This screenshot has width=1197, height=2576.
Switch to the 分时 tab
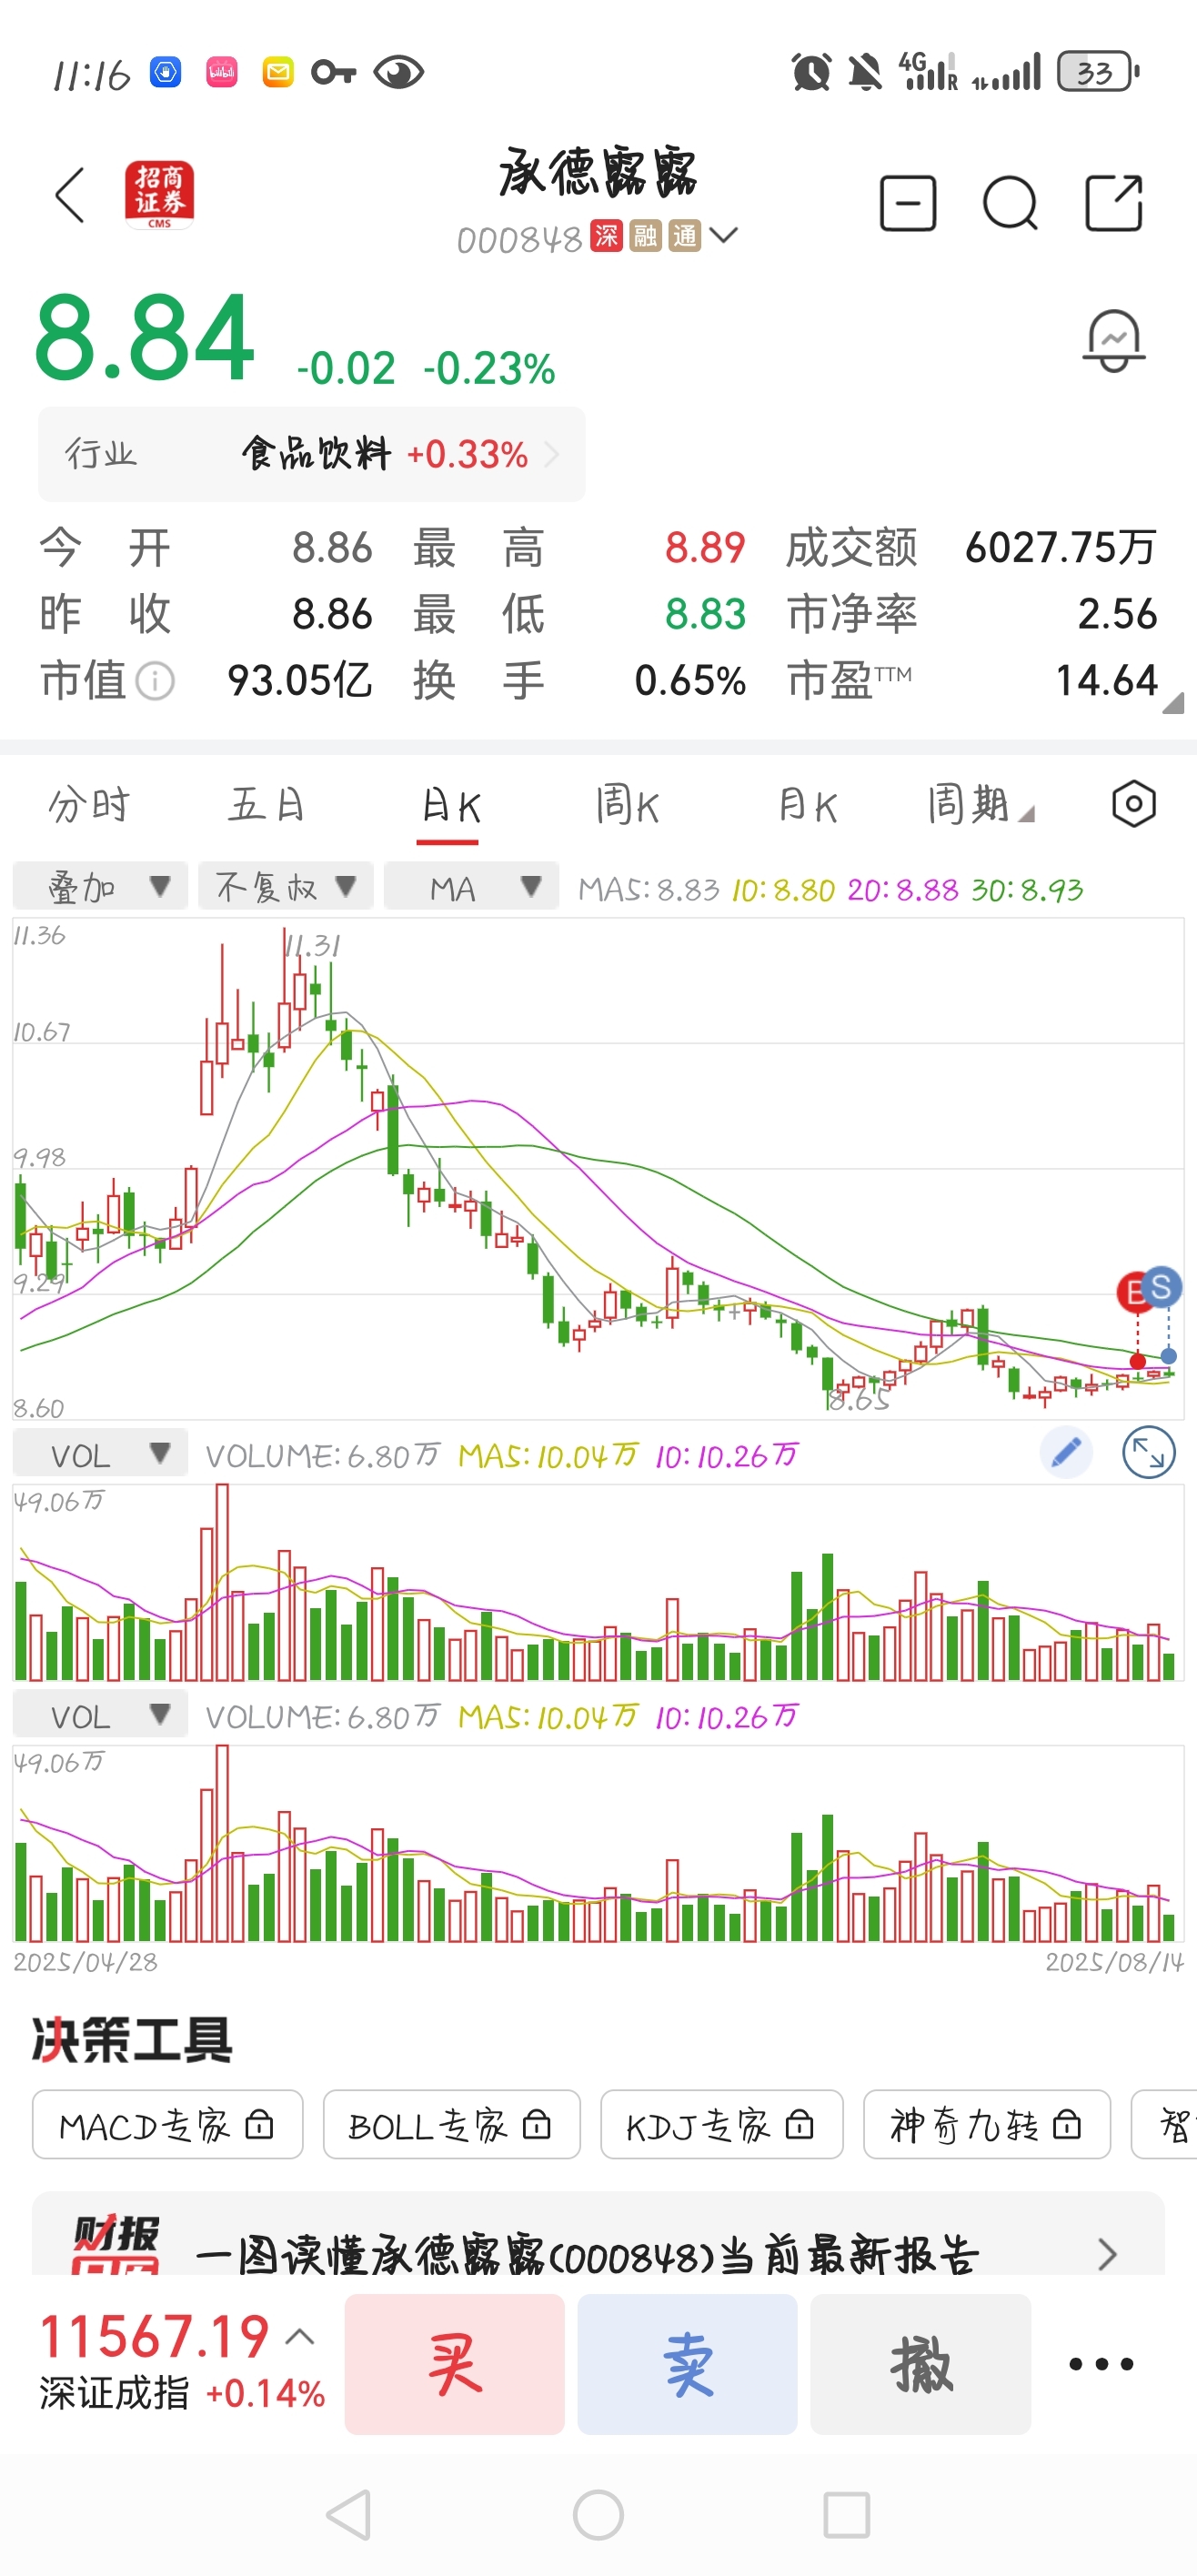(89, 804)
